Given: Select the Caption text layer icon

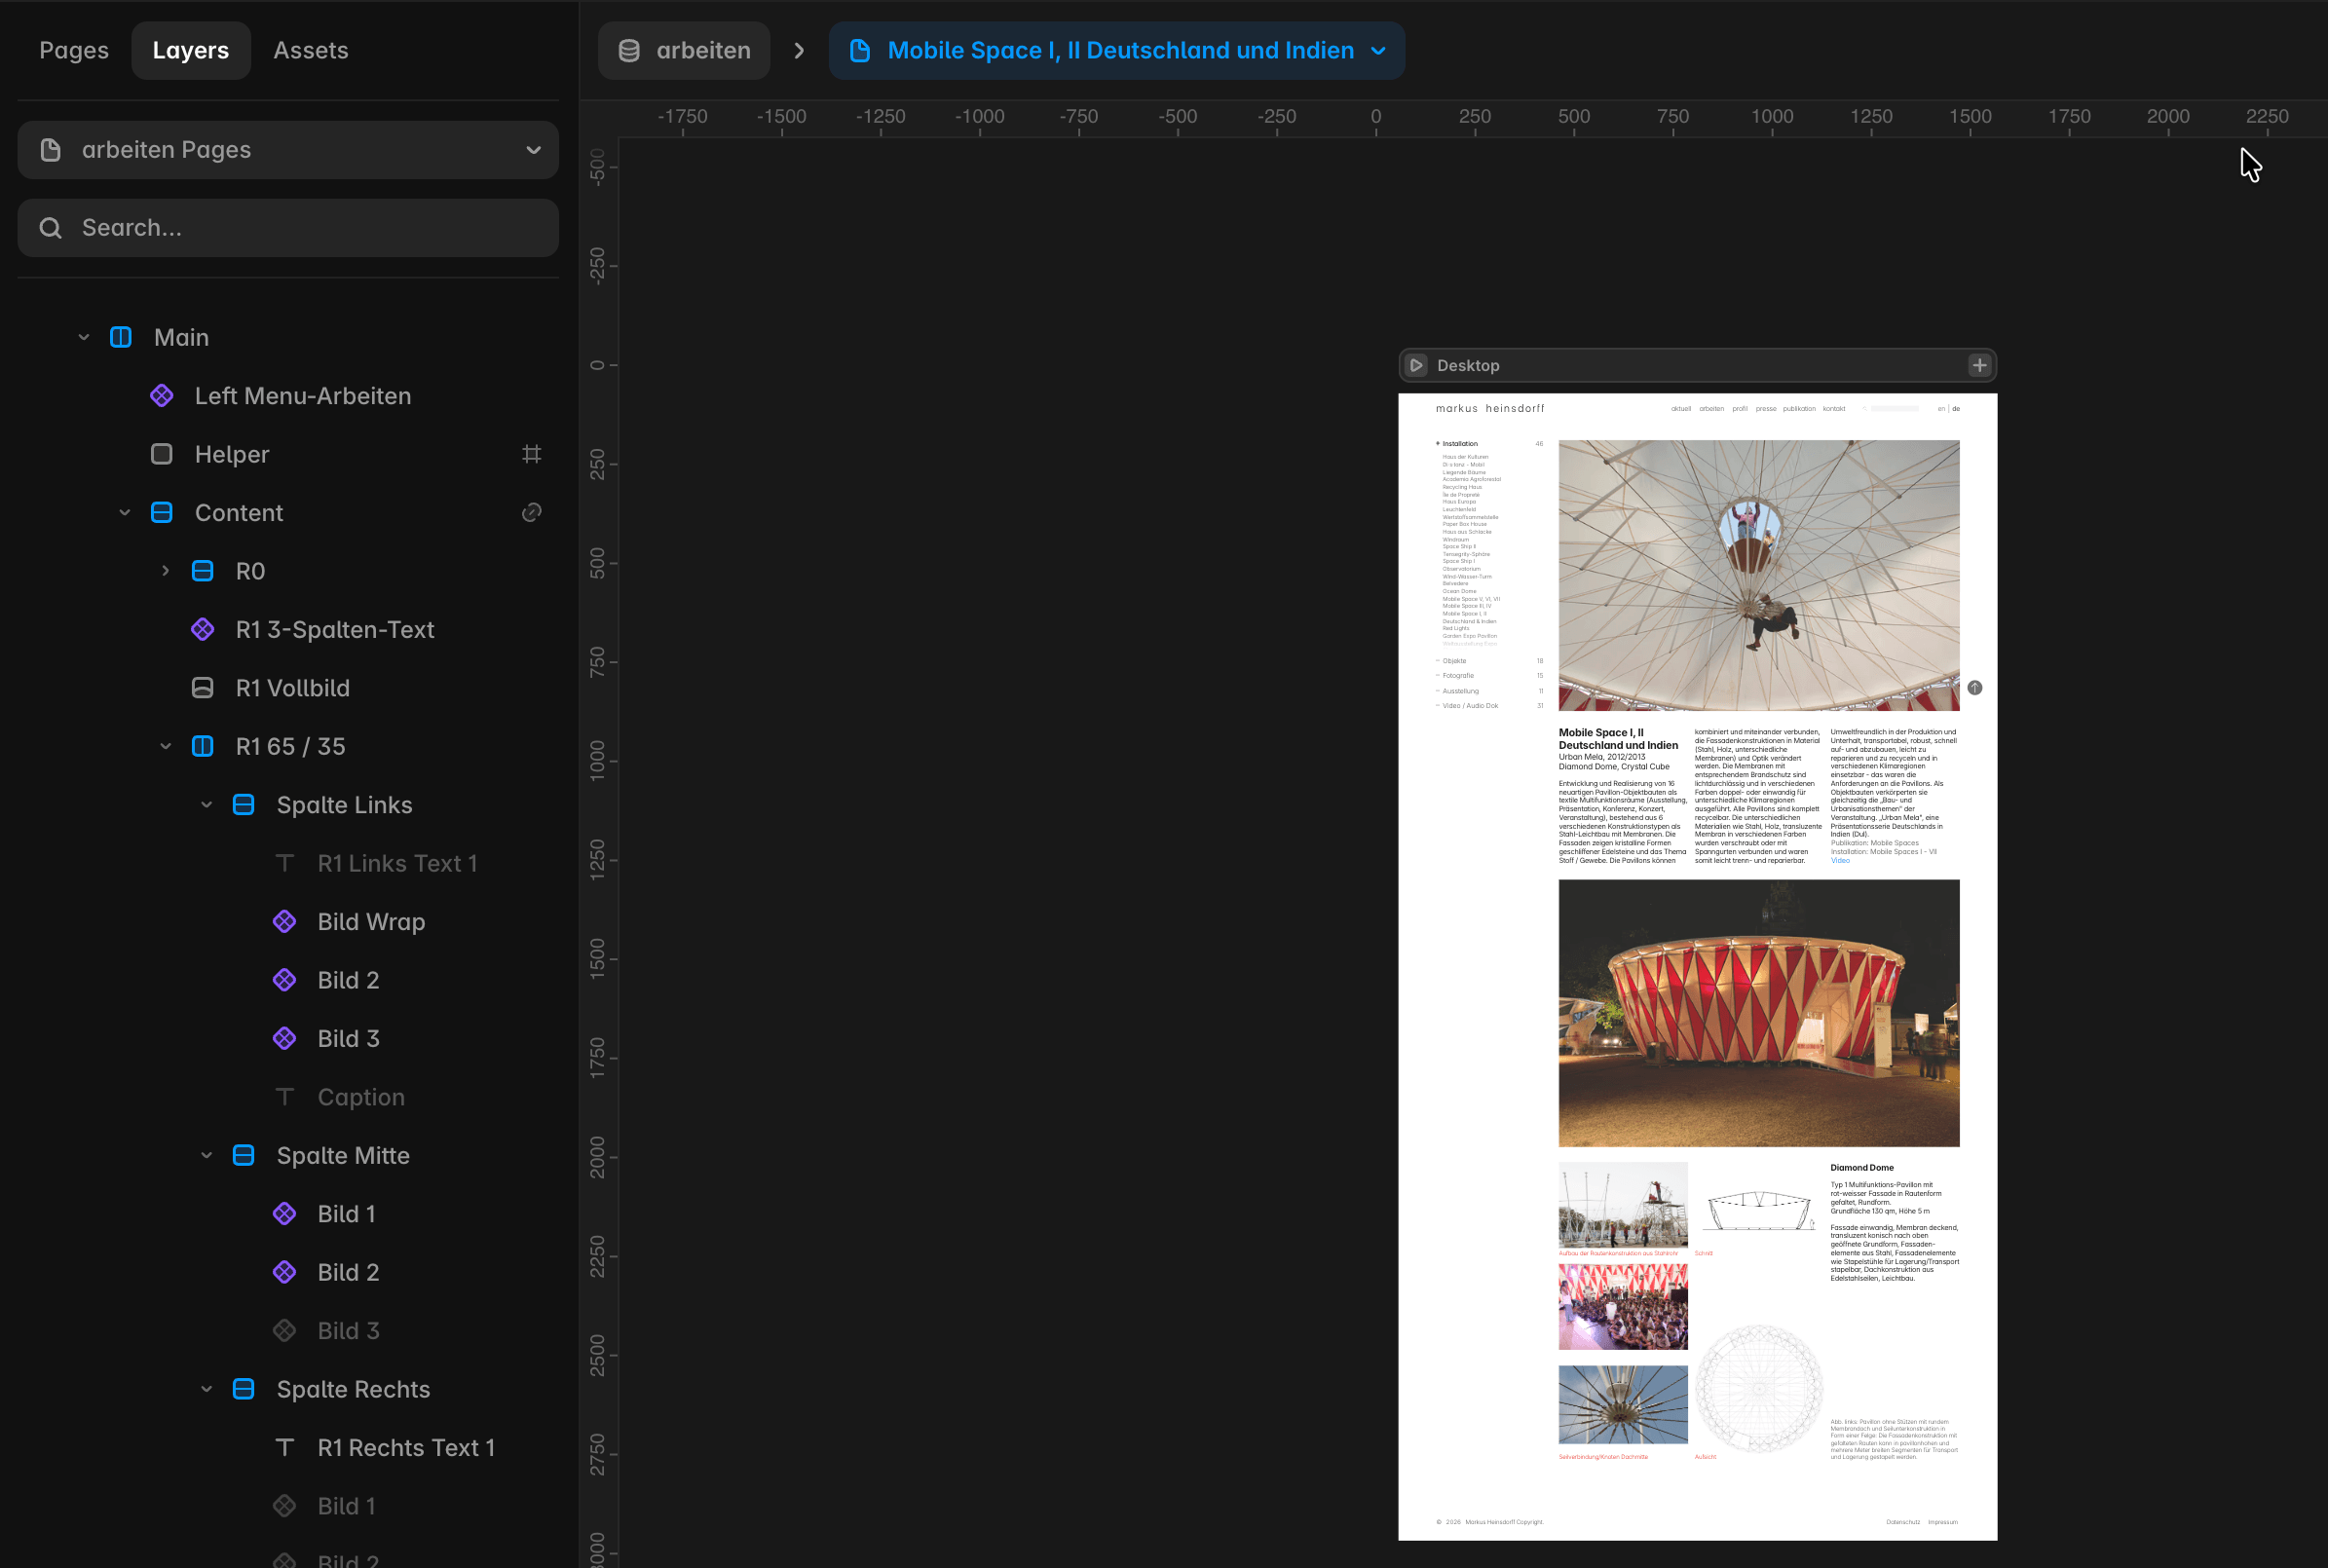Looking at the screenshot, I should (285, 1098).
